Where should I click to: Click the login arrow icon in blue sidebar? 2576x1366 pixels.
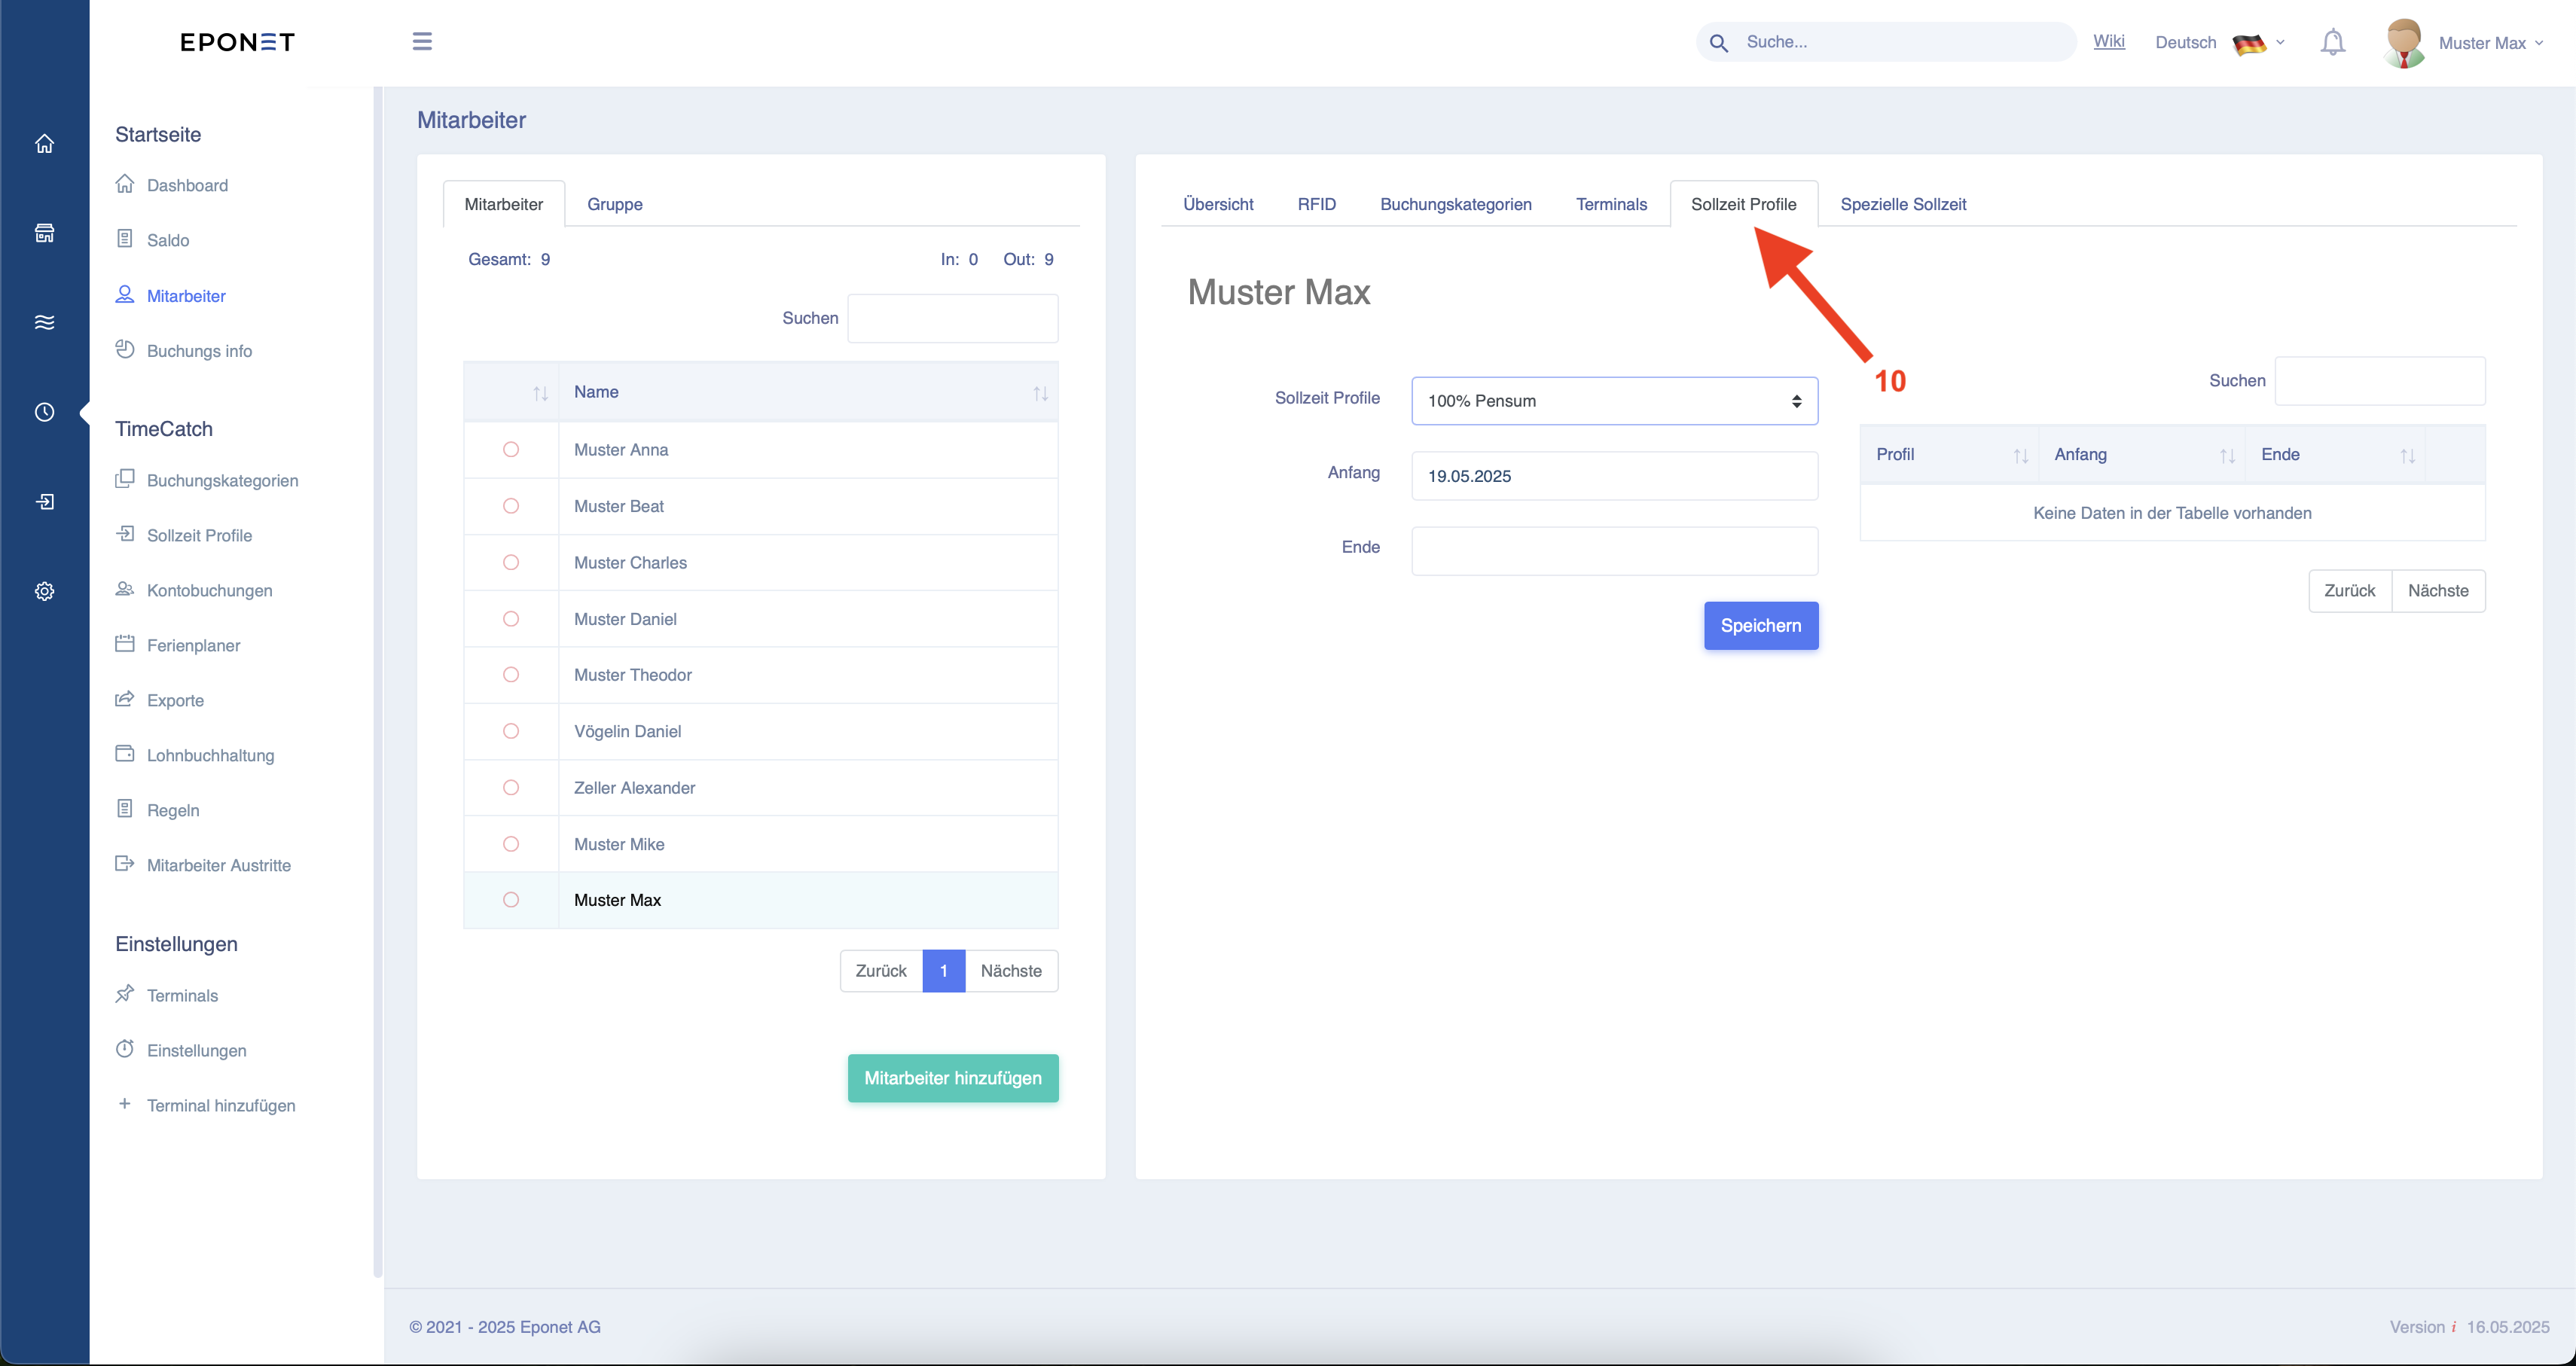tap(44, 501)
